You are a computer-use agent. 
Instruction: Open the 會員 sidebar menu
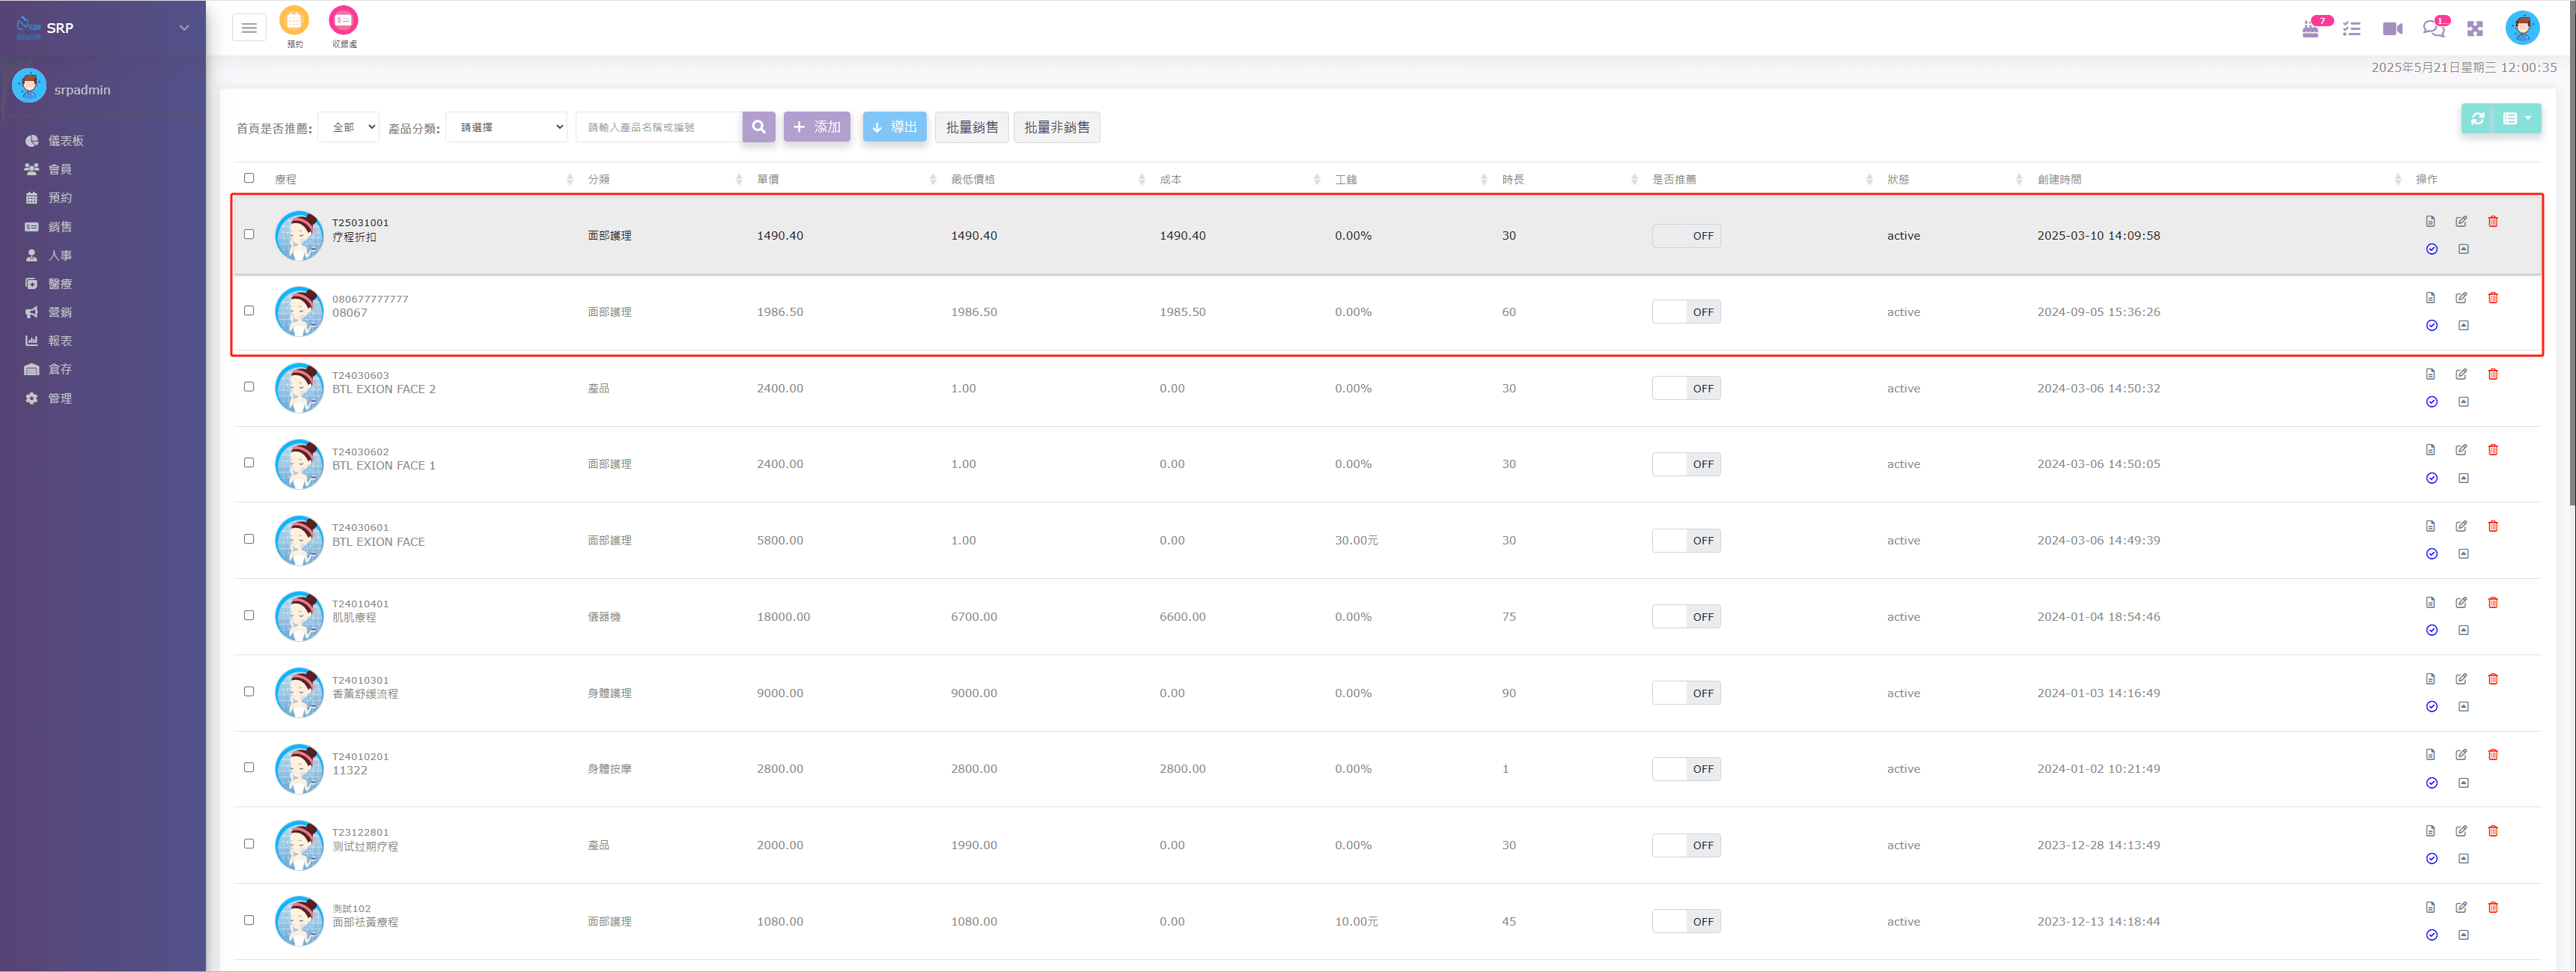point(60,169)
